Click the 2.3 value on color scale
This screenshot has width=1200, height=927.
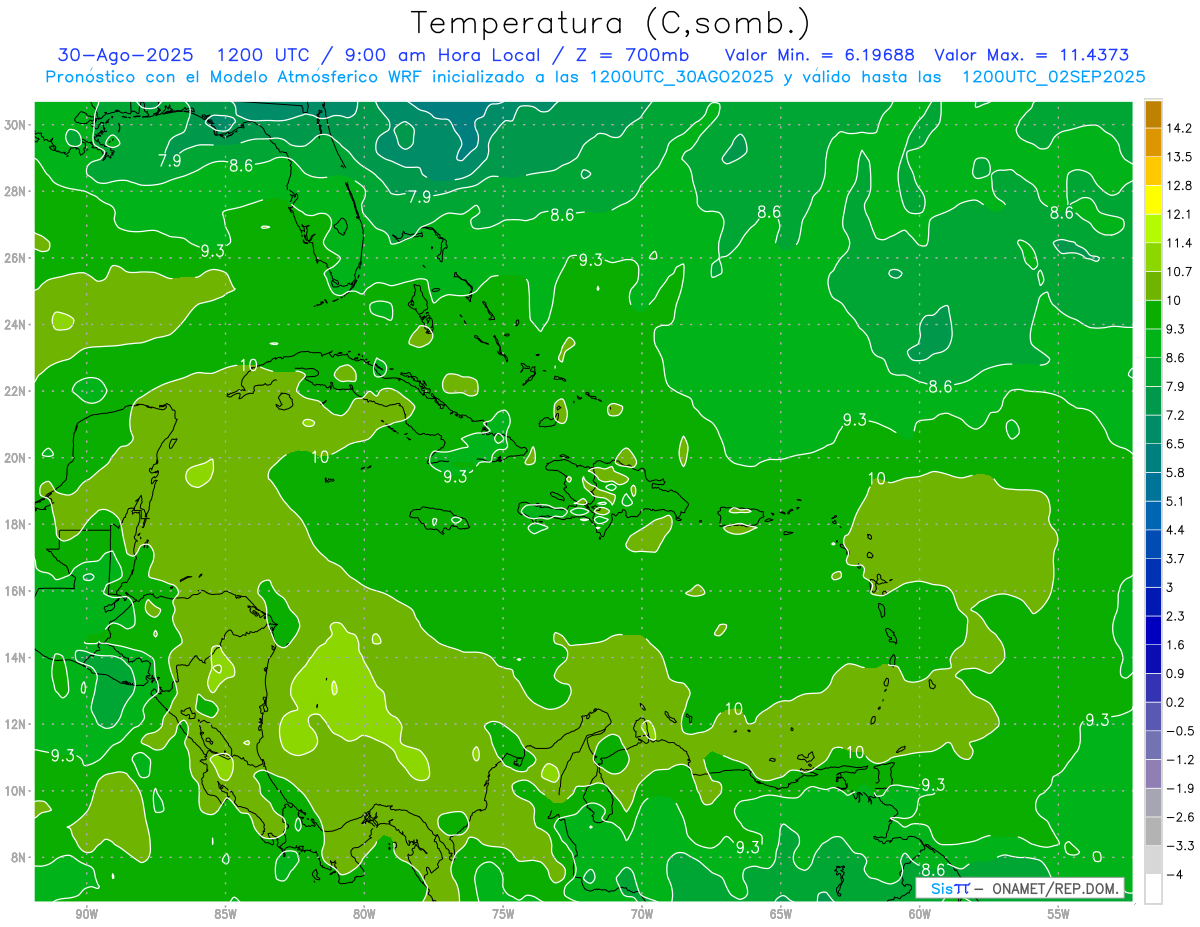point(1176,616)
